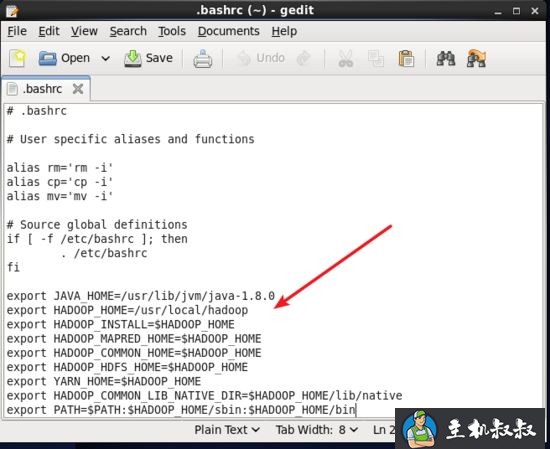Image resolution: width=550 pixels, height=449 pixels.
Task: Click the line "export HADOOP_COMMON_HOME=$HADOOP_HOME"
Action: (x=134, y=353)
